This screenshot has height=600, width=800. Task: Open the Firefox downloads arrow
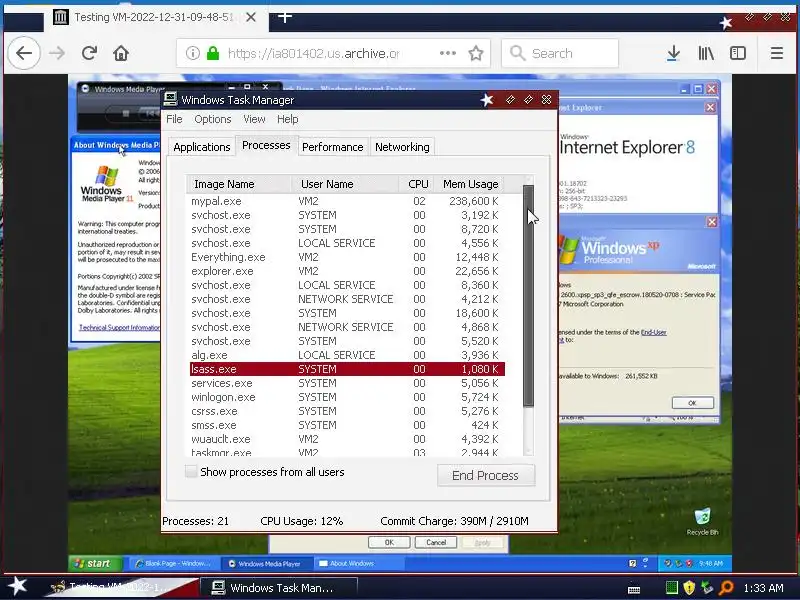click(x=673, y=53)
